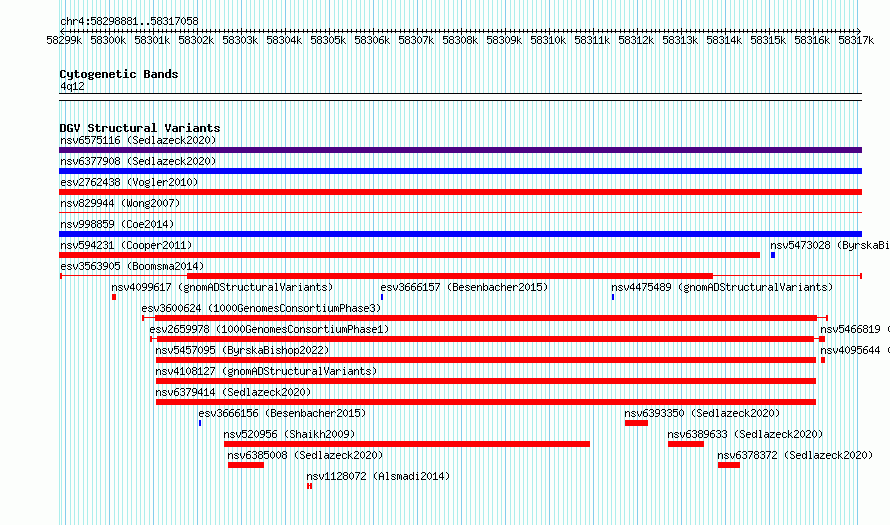
Task: Open nsv6393350 (Sedlazeck2020) label
Action: [702, 413]
